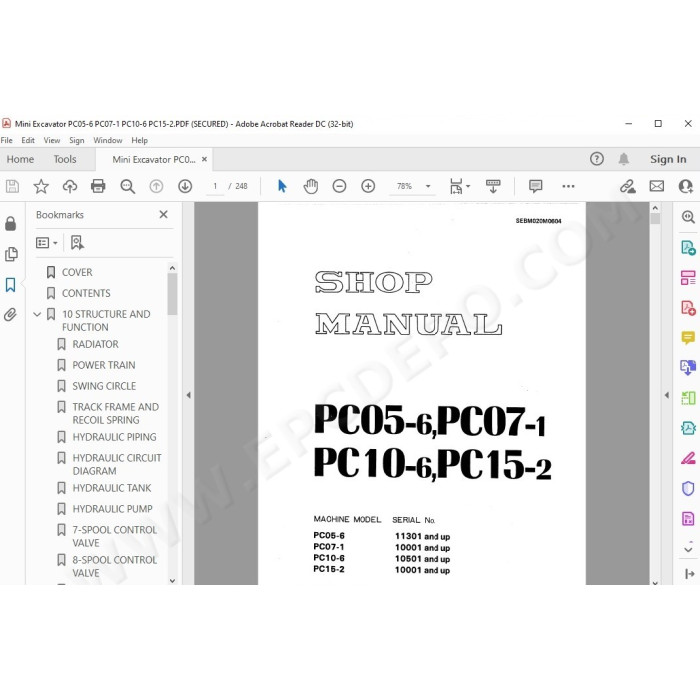Print the document with printer icon
This screenshot has height=700, width=700.
tap(98, 186)
